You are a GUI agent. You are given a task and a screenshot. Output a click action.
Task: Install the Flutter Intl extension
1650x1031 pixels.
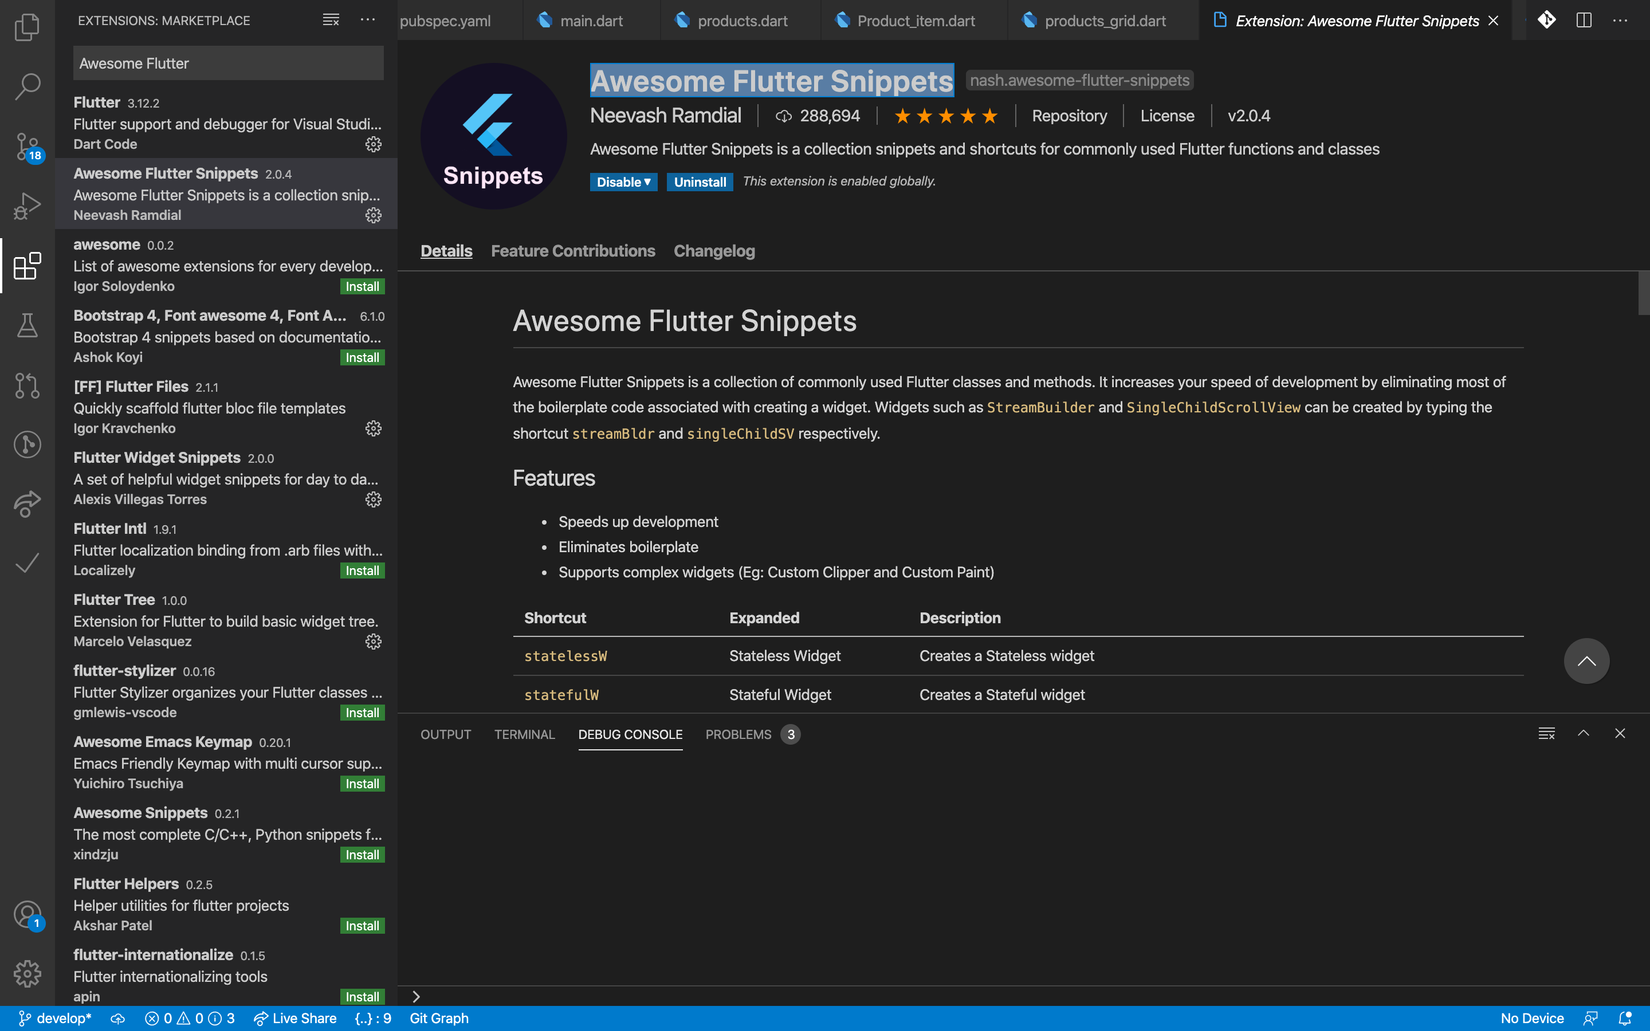point(362,570)
